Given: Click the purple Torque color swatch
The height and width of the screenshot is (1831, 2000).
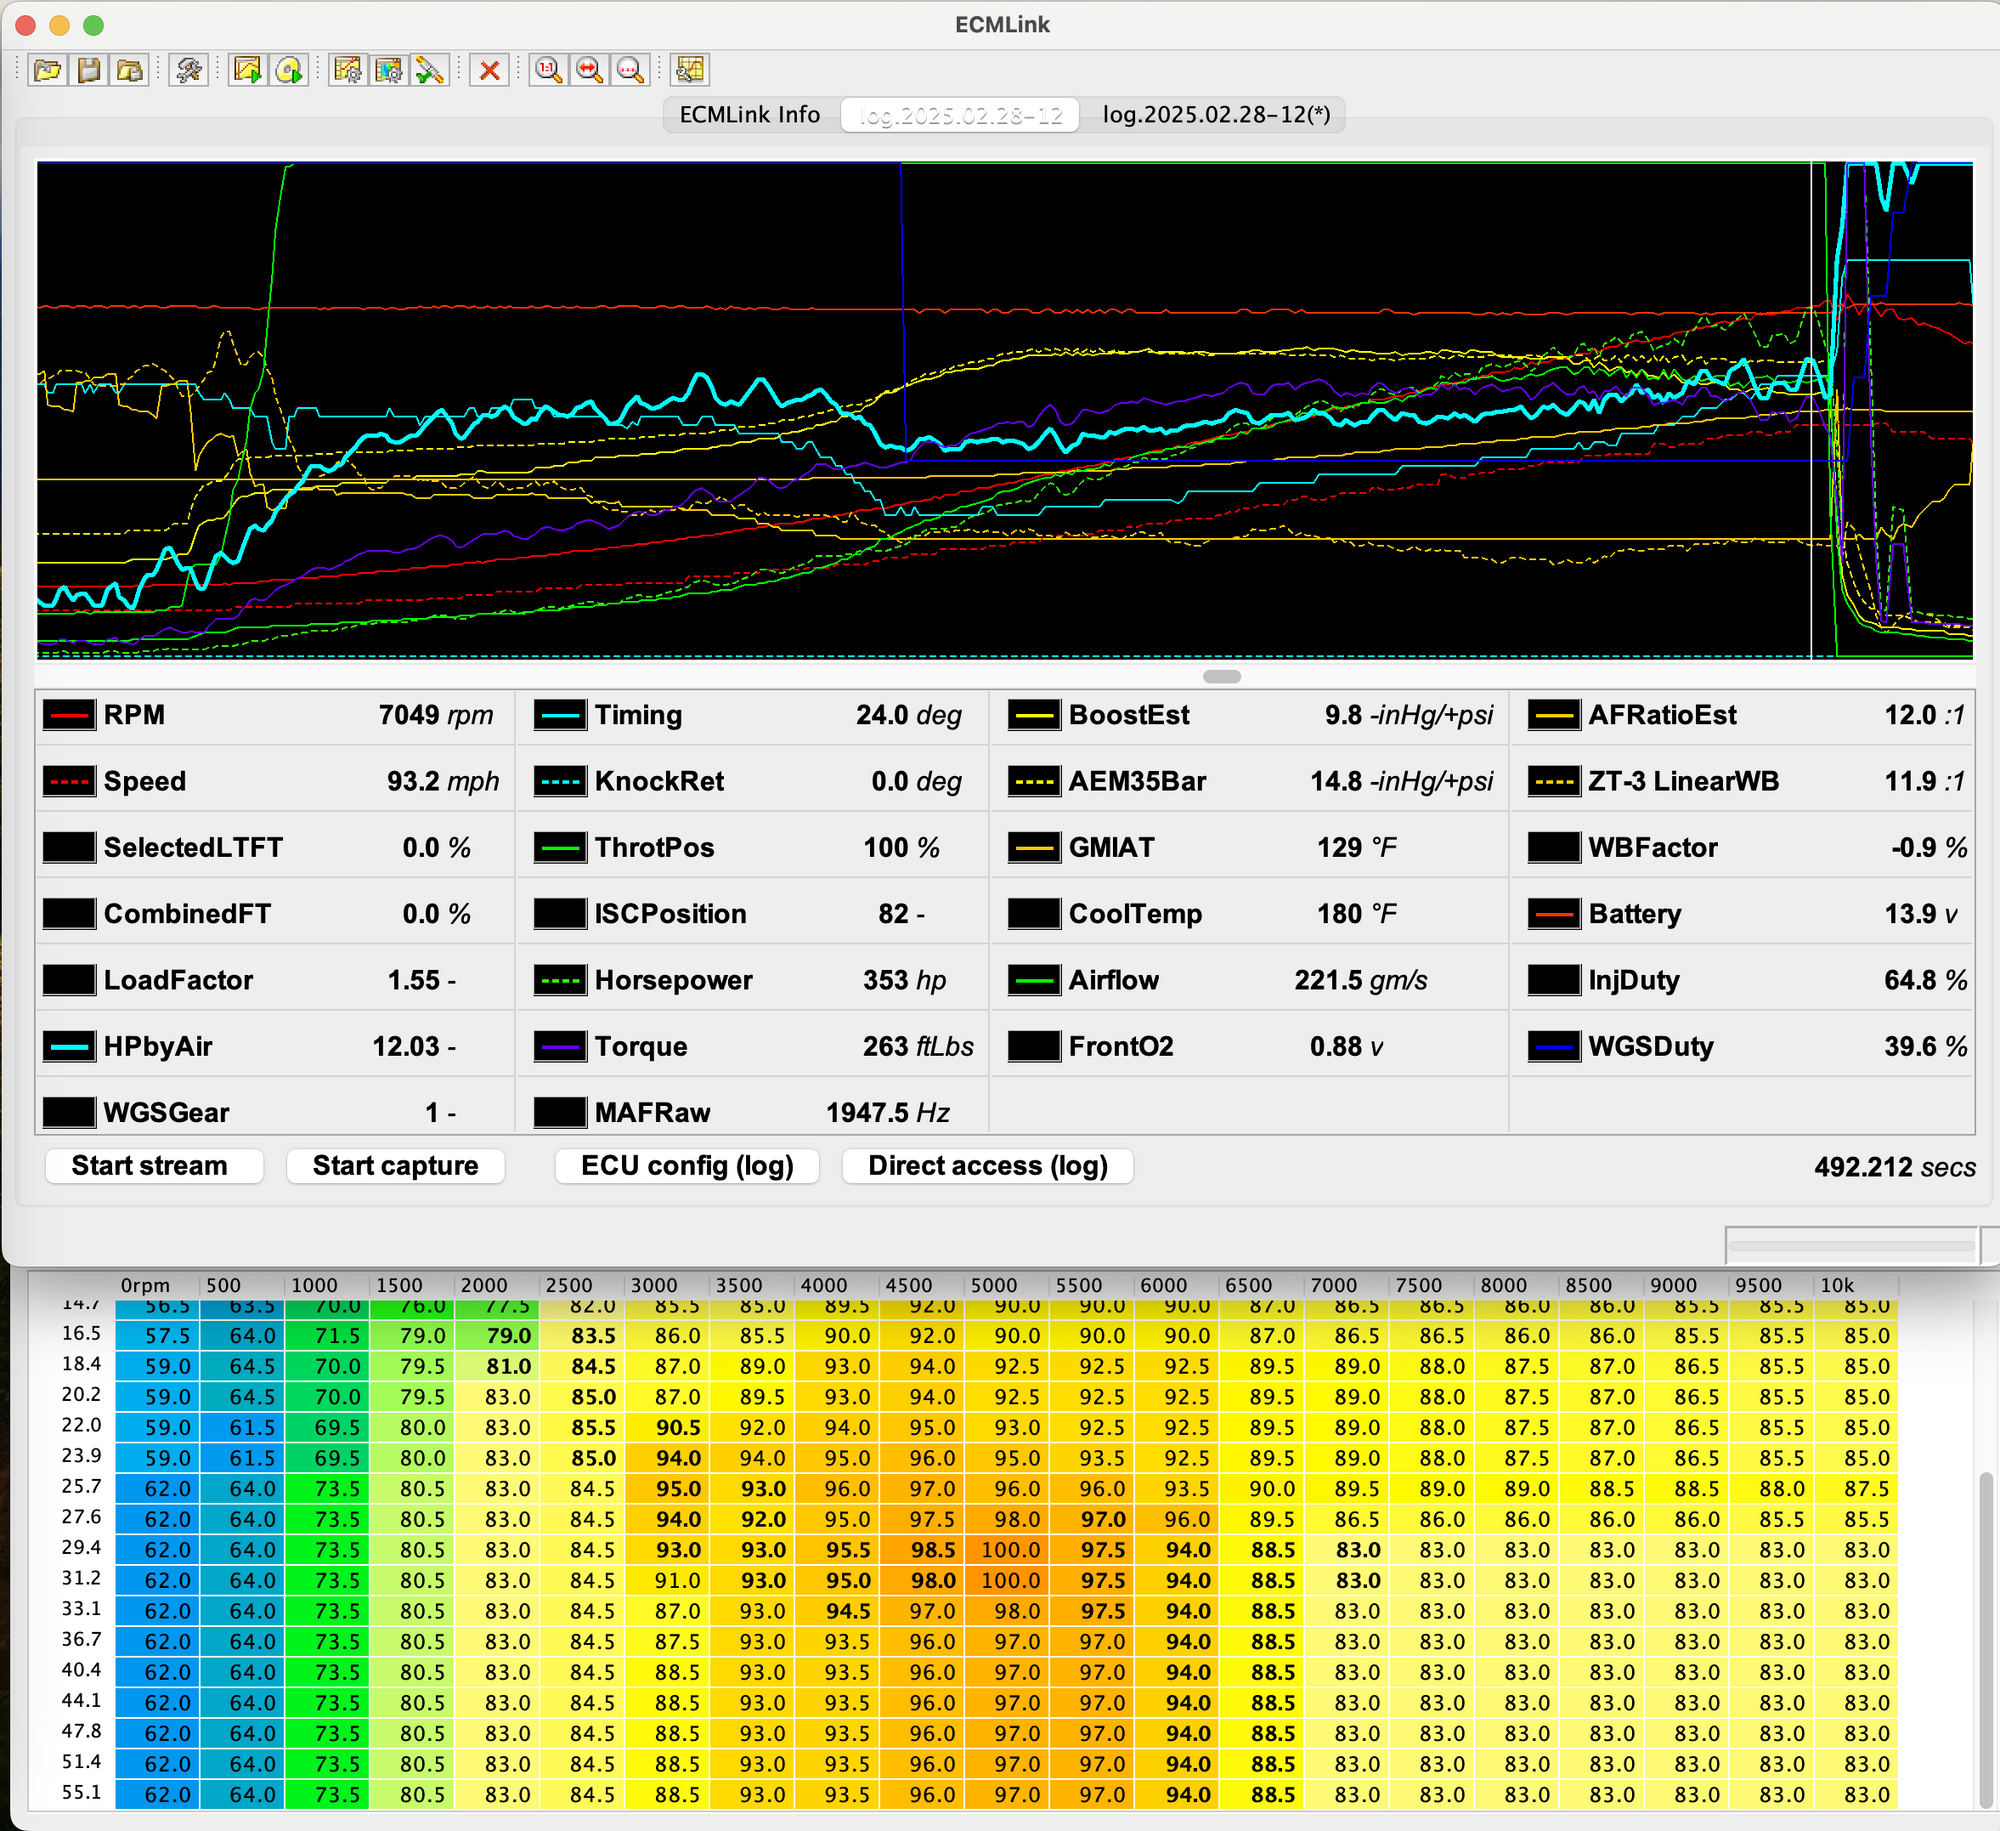Looking at the screenshot, I should coord(560,1047).
